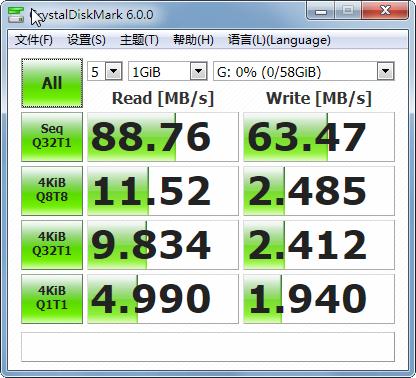416x378 pixels.
Task: Run all benchmarks with the All button
Action: pos(52,83)
